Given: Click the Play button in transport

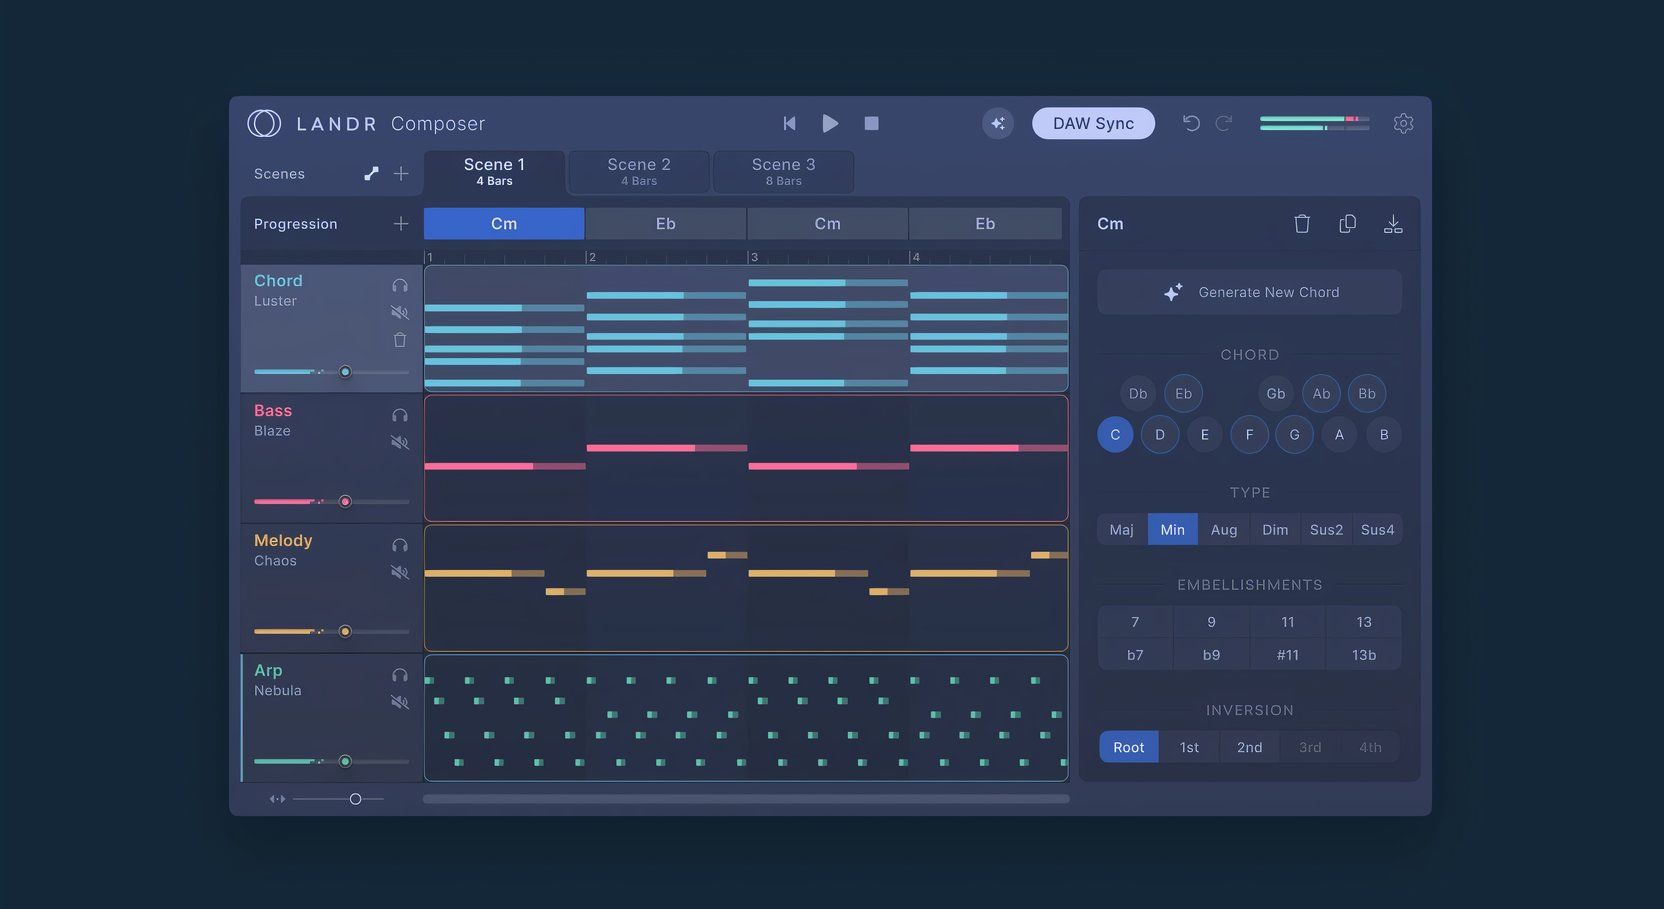Looking at the screenshot, I should pos(830,123).
